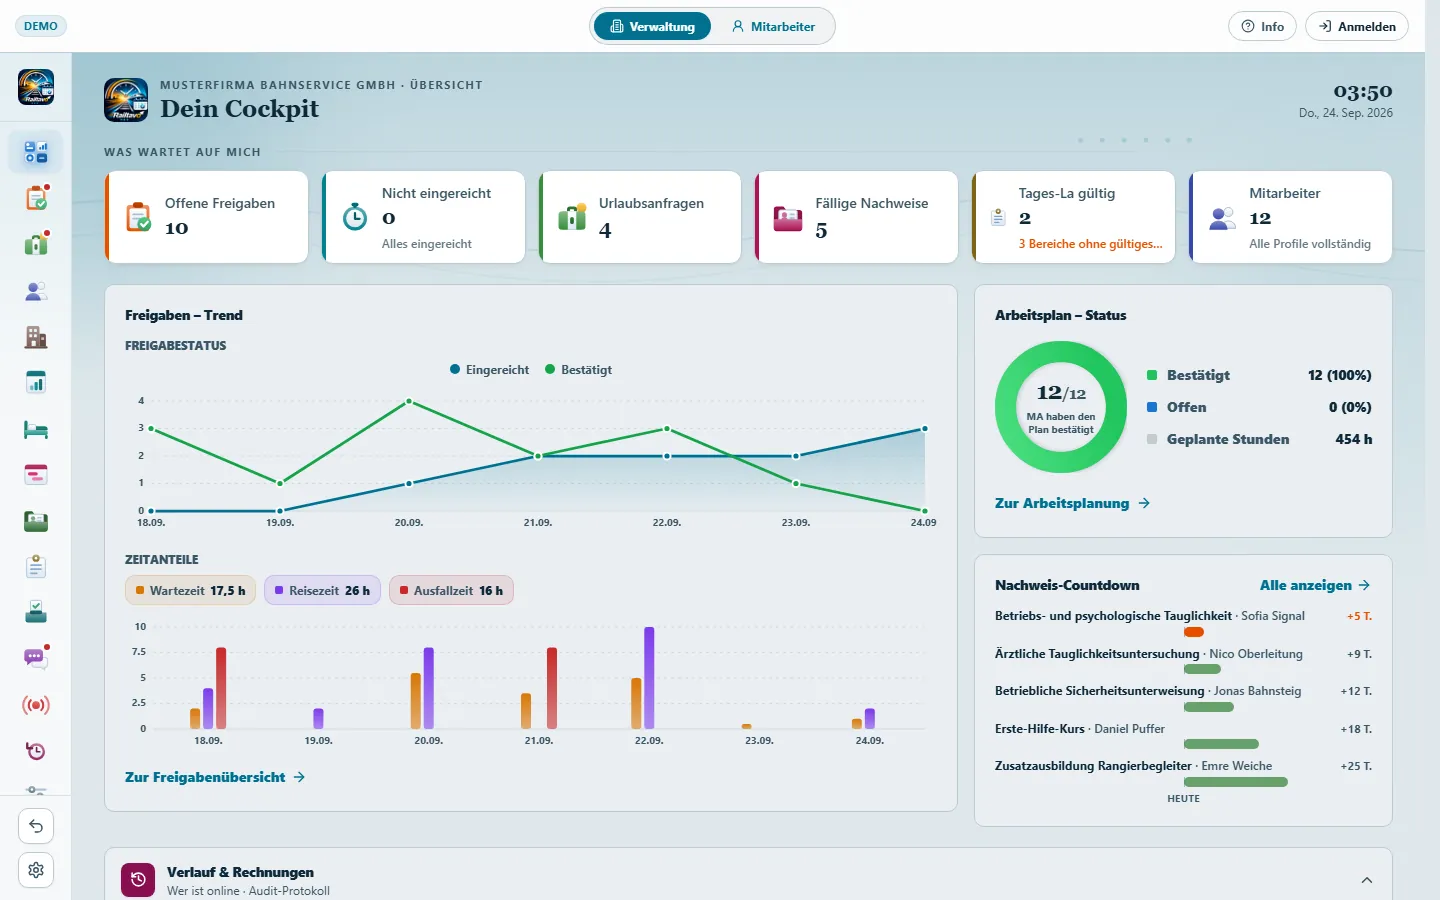
Task: Select the Zusatzausbildung Rangierbegleiter row
Action: [x=1183, y=774]
